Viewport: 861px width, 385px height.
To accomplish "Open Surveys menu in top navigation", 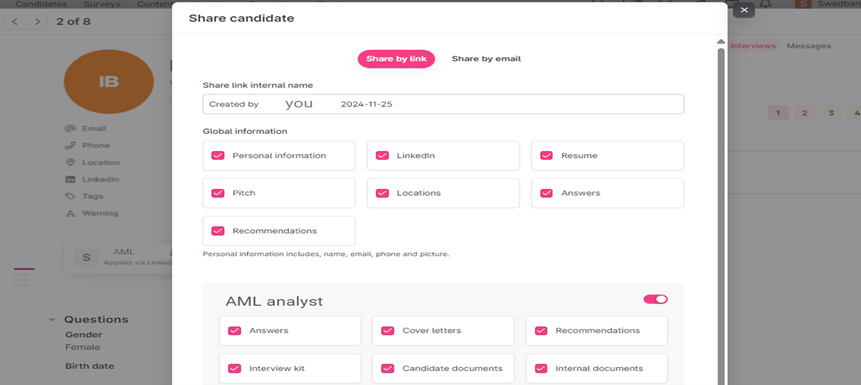I will coord(102,4).
